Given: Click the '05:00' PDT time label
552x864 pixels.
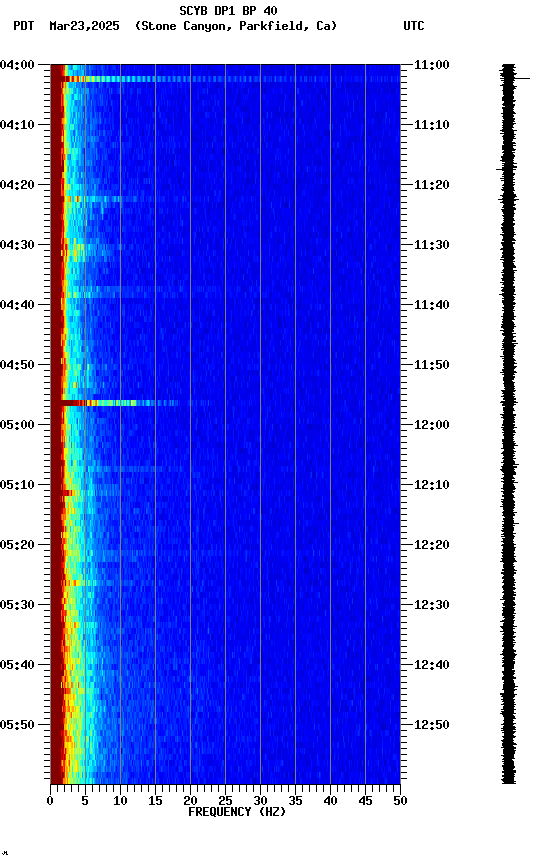Looking at the screenshot, I should tap(17, 425).
